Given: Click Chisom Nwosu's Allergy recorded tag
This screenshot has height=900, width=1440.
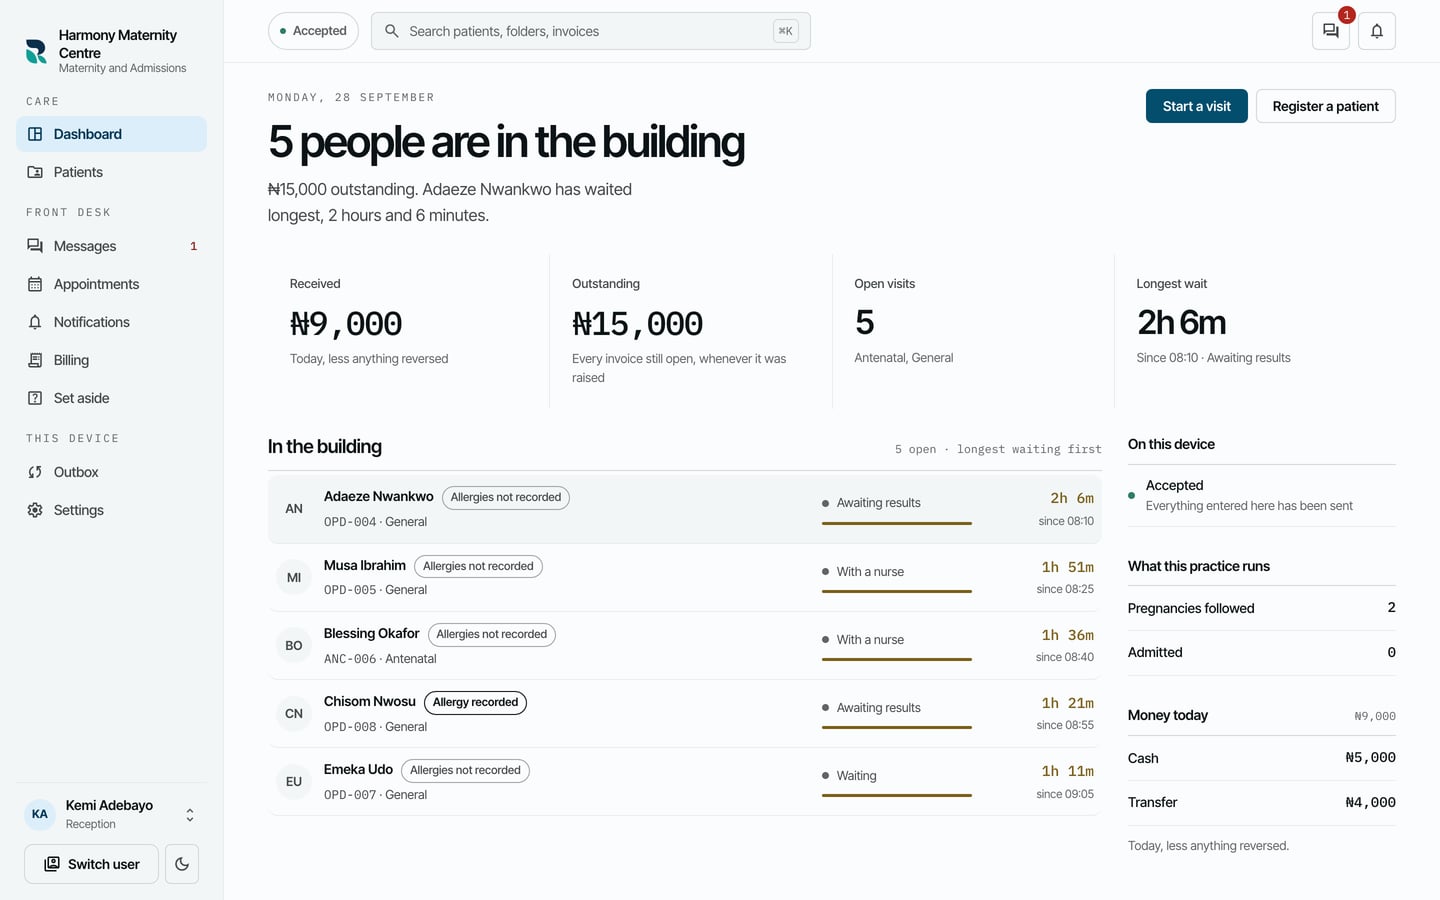Looking at the screenshot, I should tap(475, 702).
